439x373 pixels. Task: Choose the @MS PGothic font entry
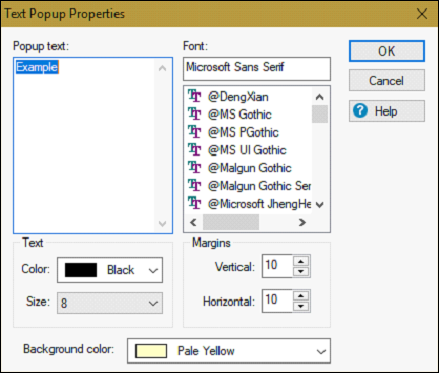click(249, 132)
